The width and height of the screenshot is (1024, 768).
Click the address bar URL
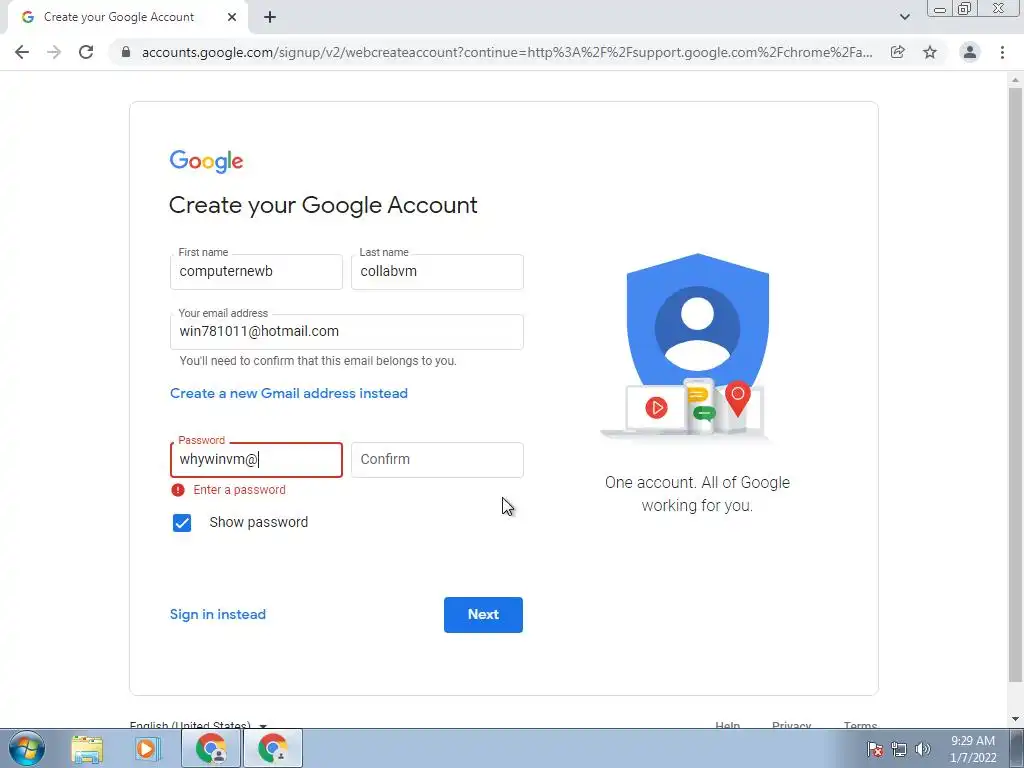coord(507,52)
